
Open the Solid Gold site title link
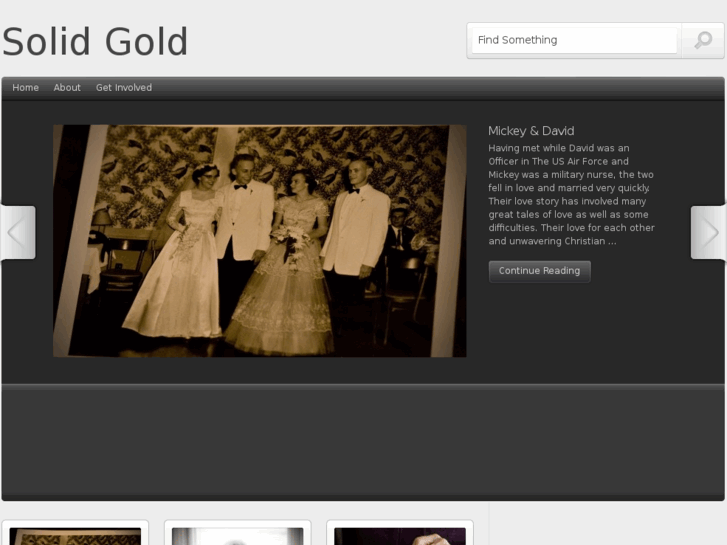click(95, 42)
